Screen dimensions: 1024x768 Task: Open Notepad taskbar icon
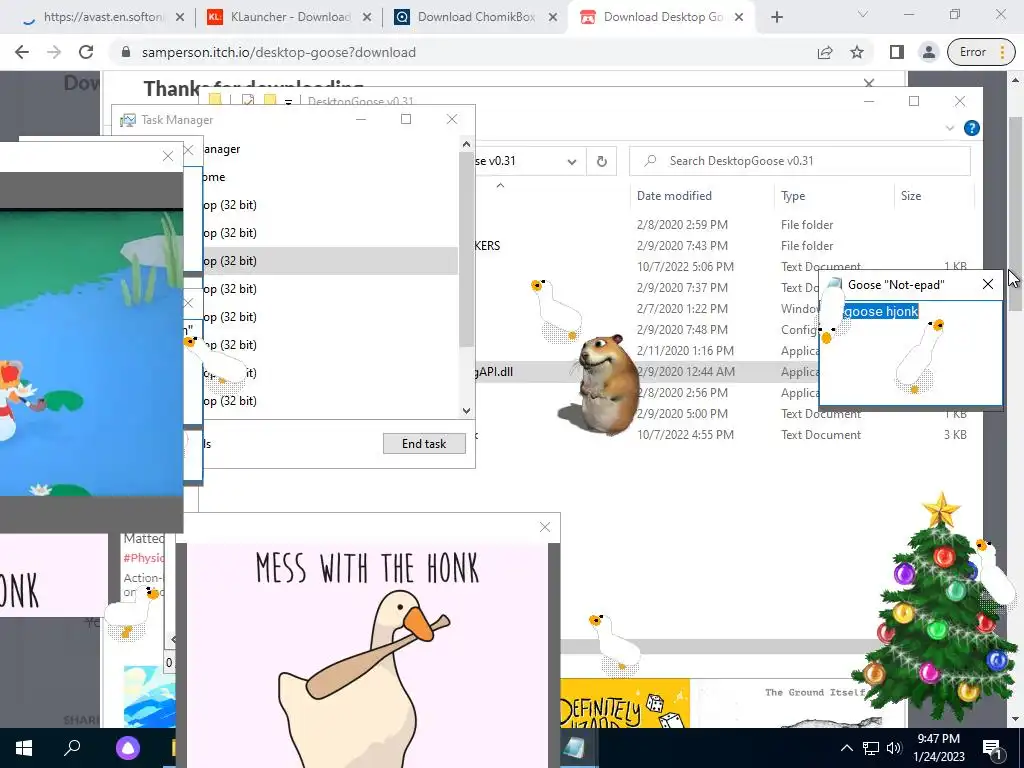pos(575,748)
